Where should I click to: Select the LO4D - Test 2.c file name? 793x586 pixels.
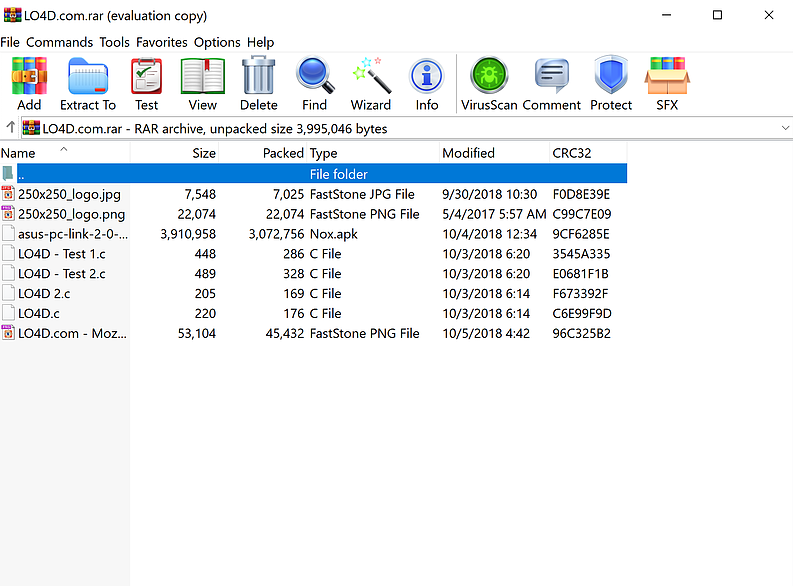(x=62, y=274)
